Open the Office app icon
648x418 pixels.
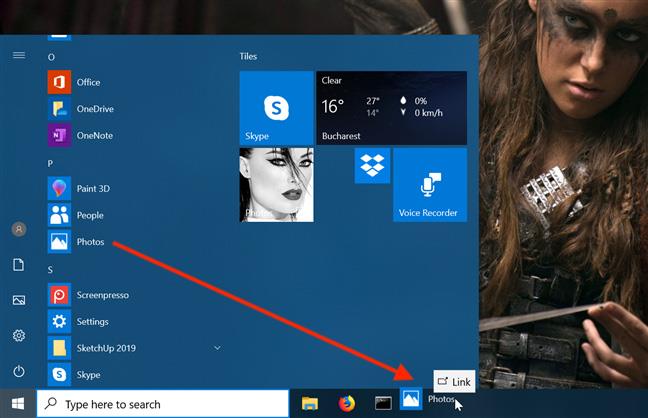click(59, 82)
